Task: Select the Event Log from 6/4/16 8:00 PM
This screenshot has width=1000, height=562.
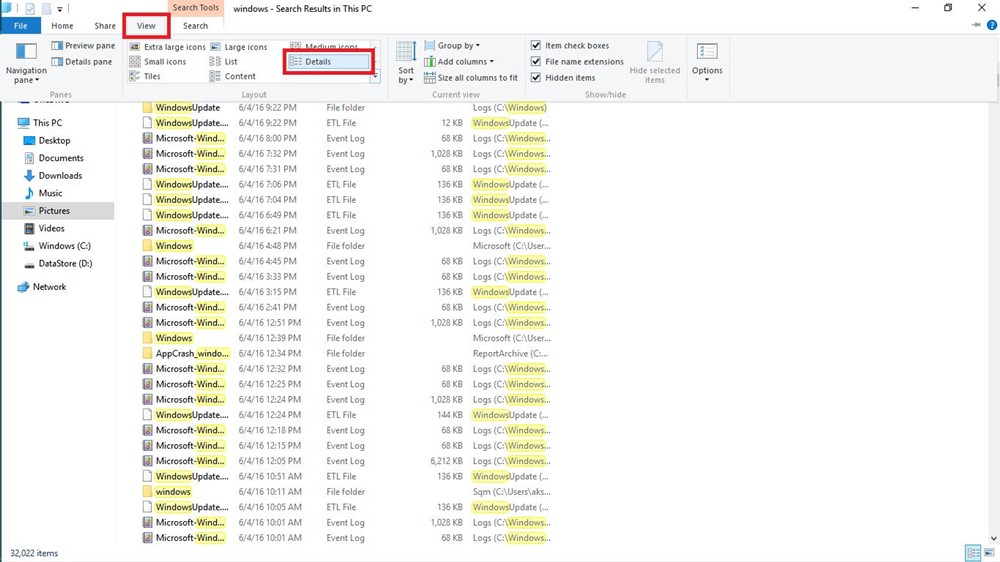Action: pos(346,138)
